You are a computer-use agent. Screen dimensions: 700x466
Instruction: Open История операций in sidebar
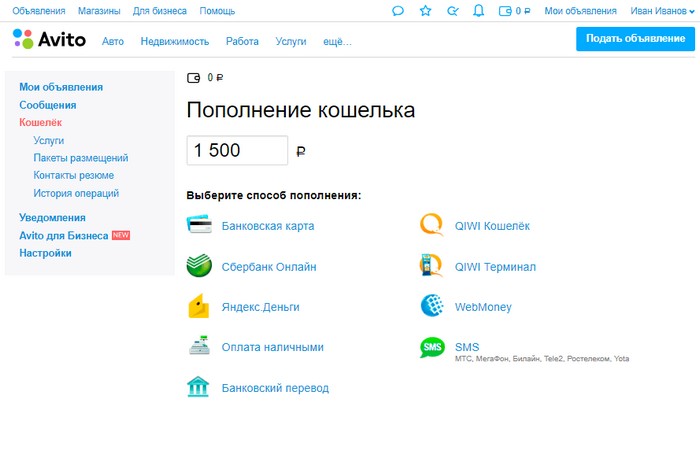coord(76,193)
